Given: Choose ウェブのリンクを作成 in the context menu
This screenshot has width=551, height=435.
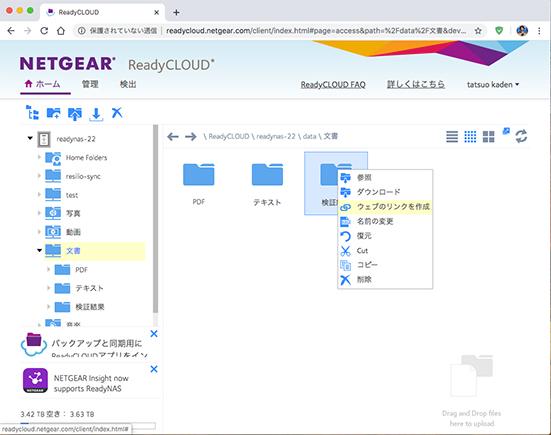Looking at the screenshot, I should (385, 207).
